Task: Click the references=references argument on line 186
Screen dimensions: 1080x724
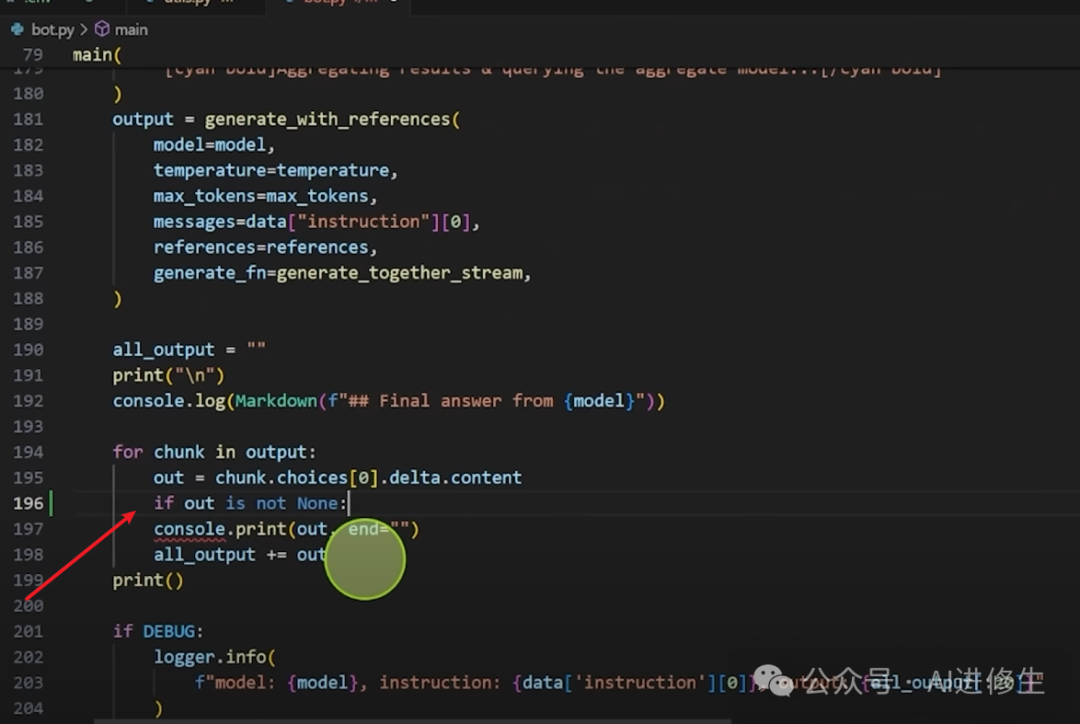Action: pyautogui.click(x=265, y=247)
